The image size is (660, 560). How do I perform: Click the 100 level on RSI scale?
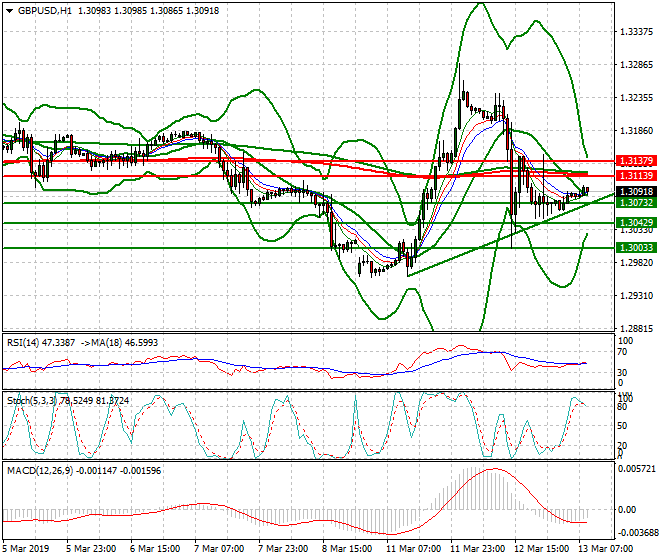pos(625,341)
